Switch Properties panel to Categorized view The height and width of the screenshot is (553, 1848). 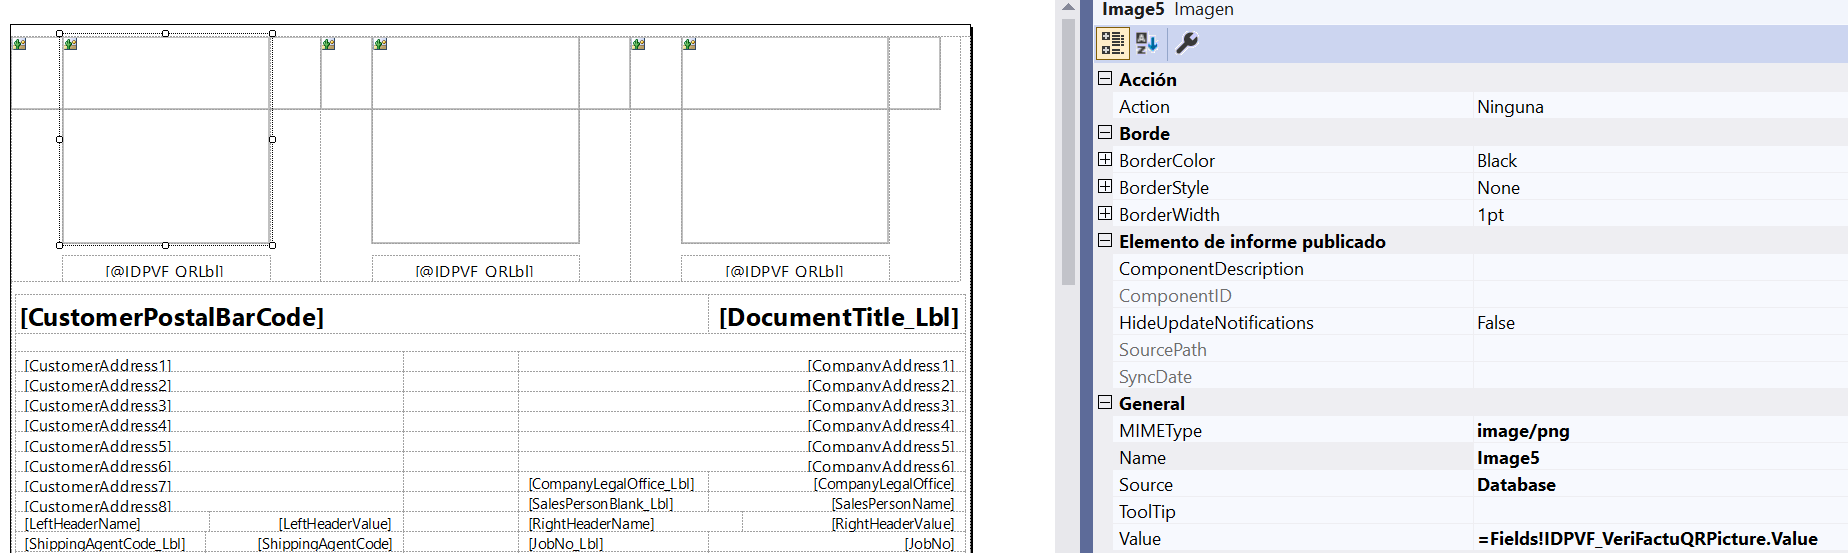(x=1112, y=43)
